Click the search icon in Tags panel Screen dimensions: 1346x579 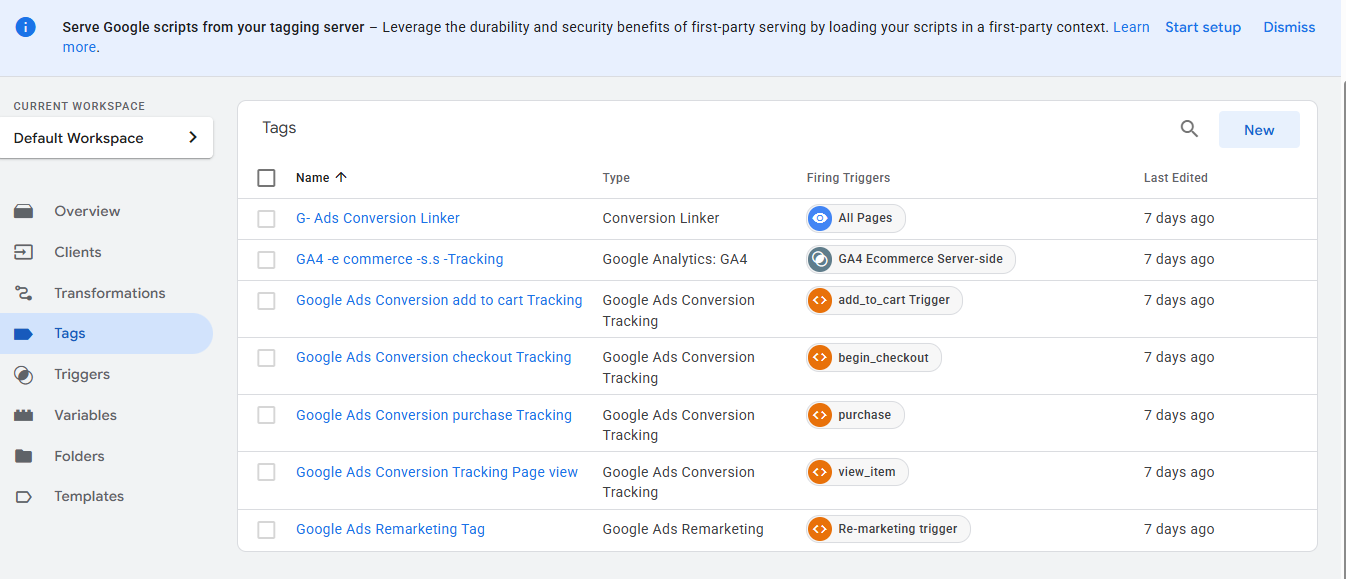tap(1189, 129)
